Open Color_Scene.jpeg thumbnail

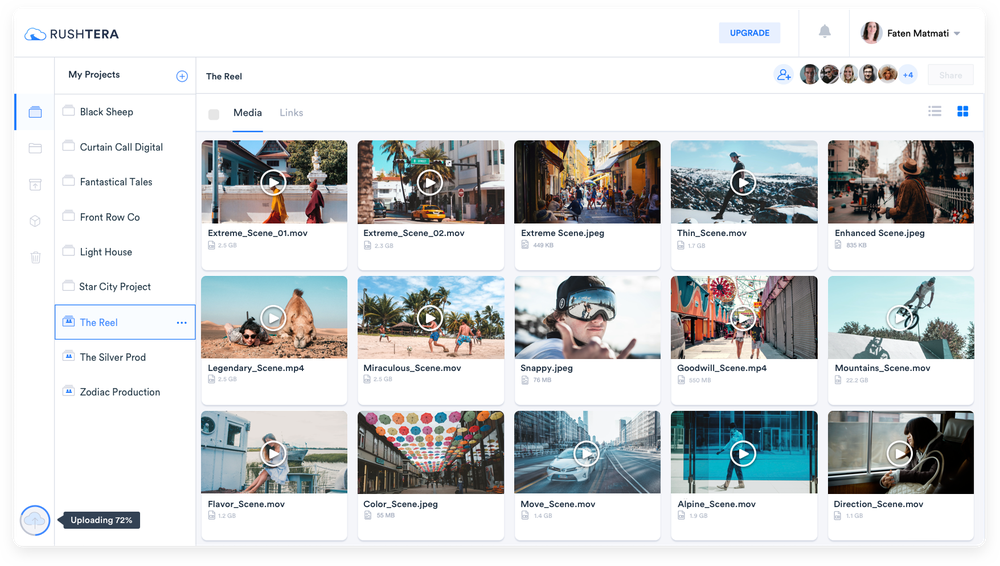[430, 452]
